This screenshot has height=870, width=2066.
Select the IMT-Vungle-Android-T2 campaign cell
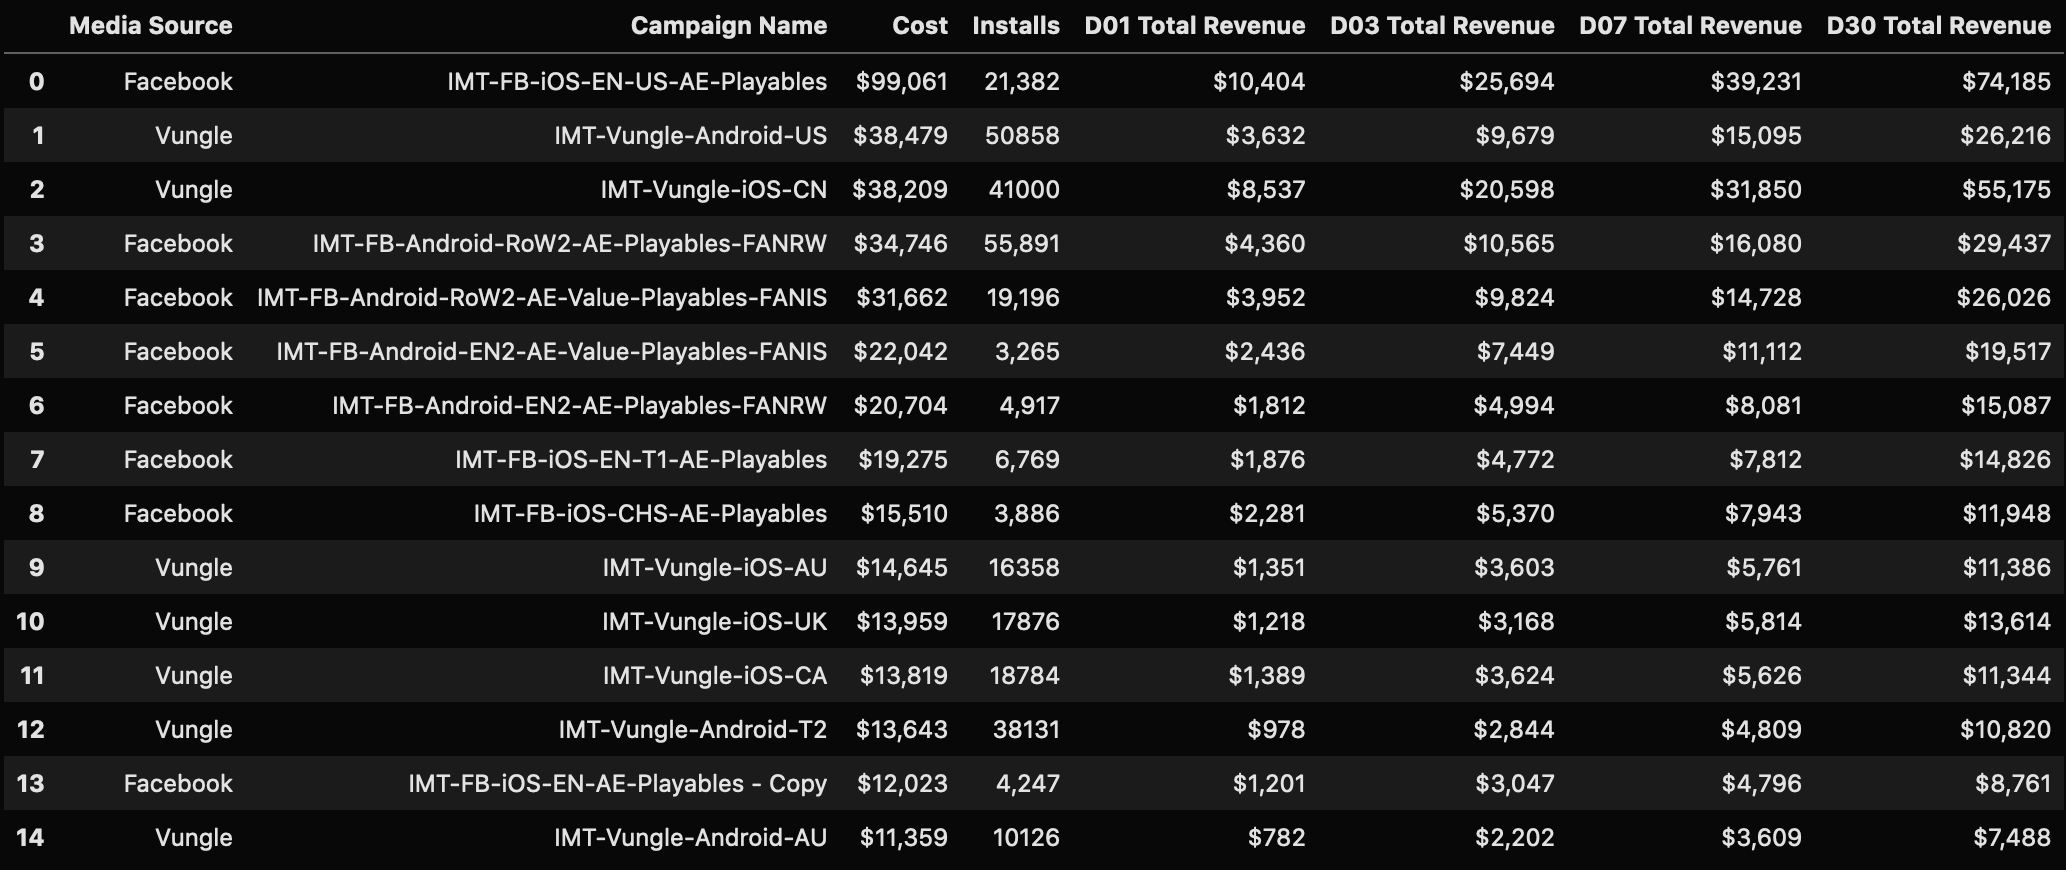tap(692, 730)
